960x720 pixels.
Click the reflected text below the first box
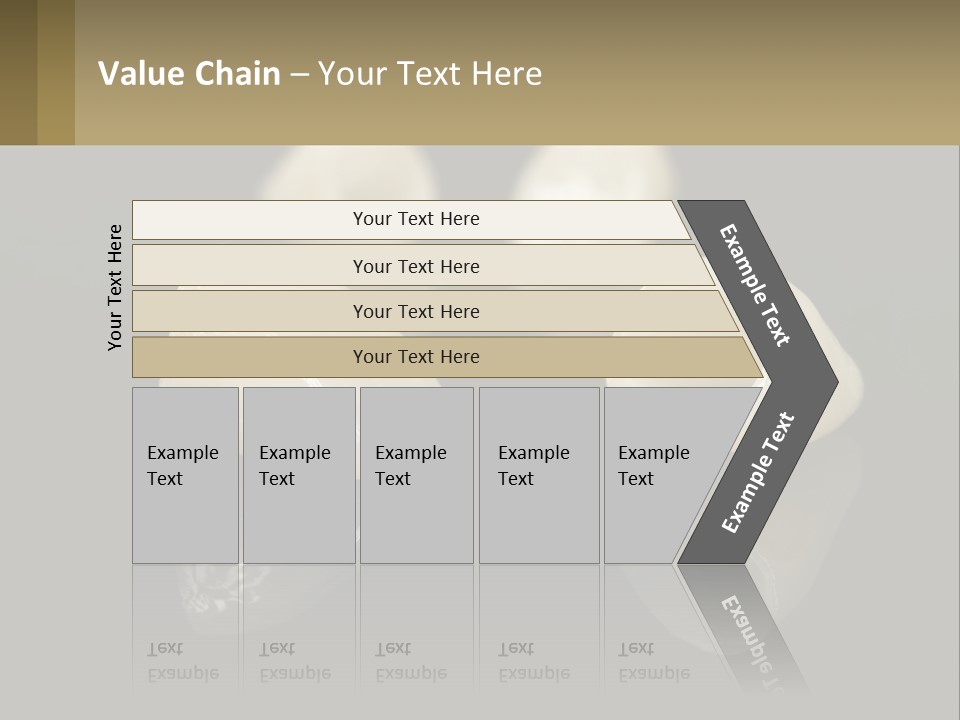pos(183,661)
